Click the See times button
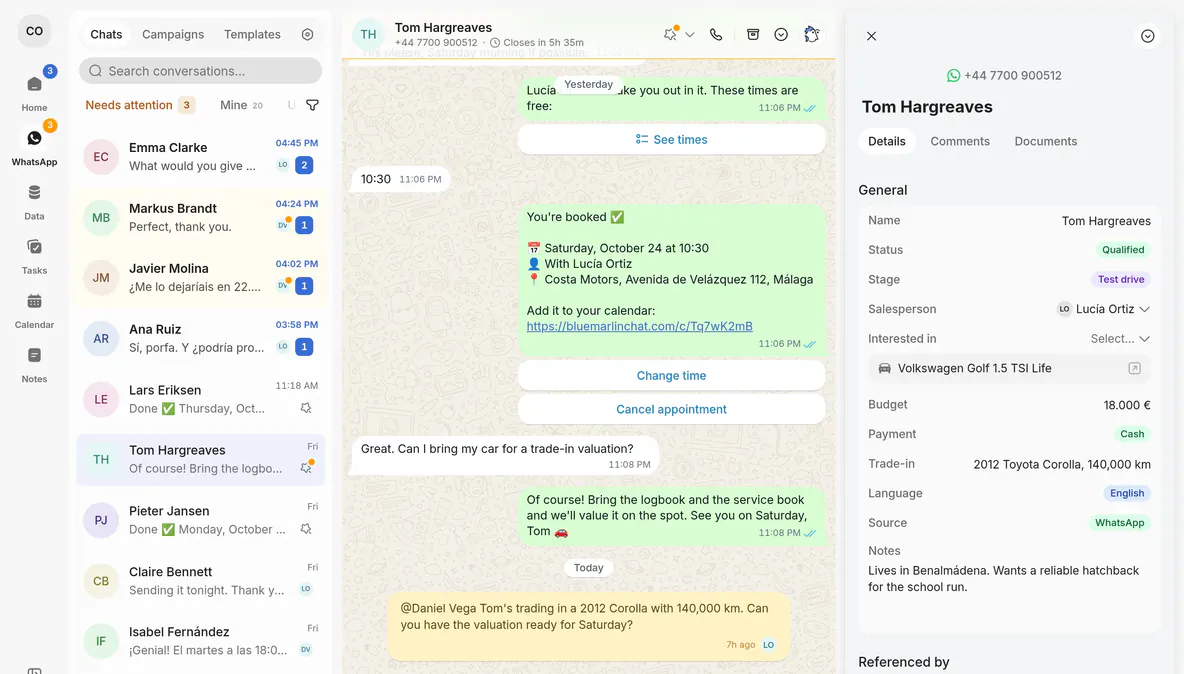This screenshot has height=674, width=1184. coord(671,140)
